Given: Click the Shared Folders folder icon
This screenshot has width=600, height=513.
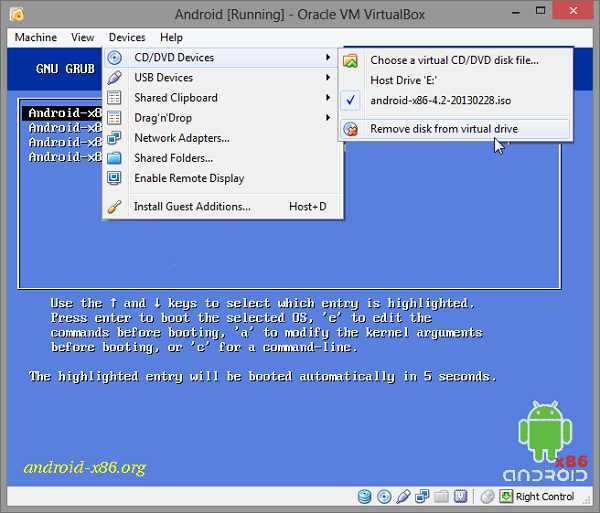Looking at the screenshot, I should coord(114,158).
